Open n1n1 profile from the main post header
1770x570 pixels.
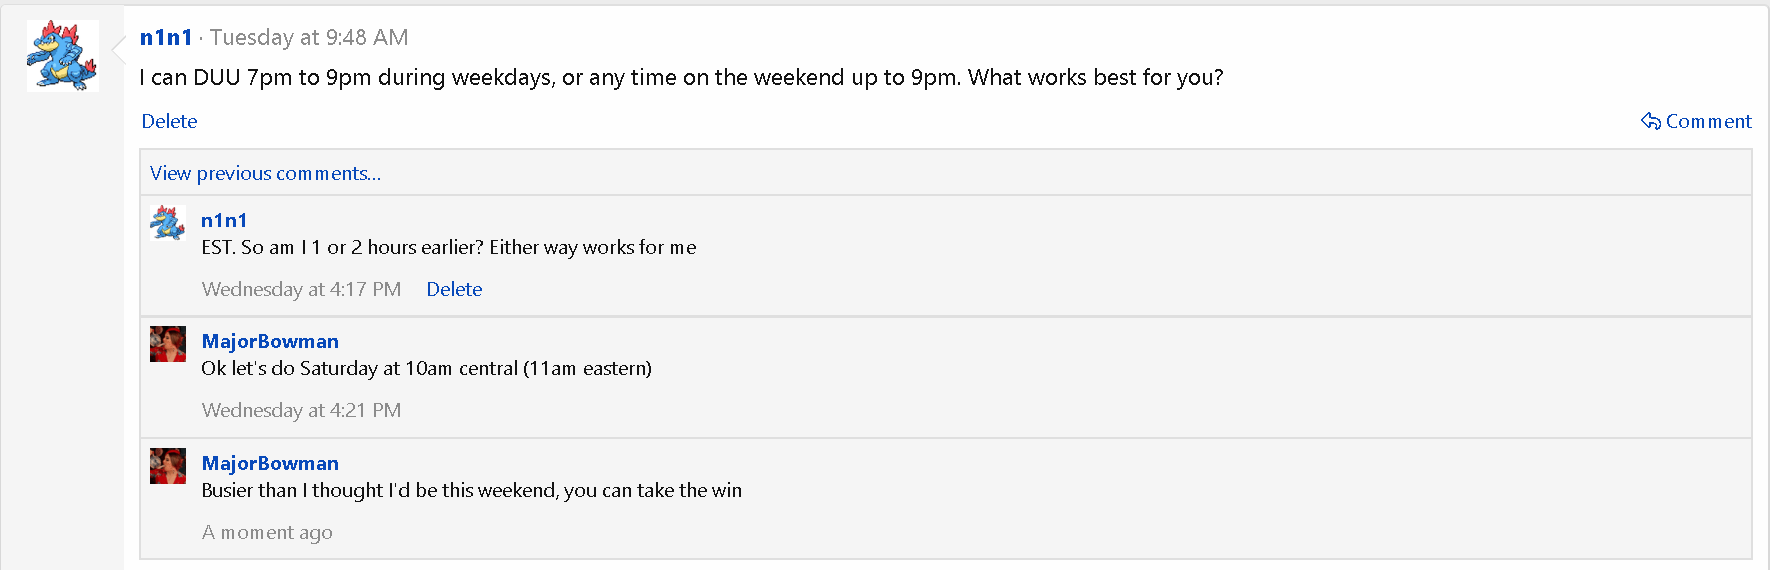(166, 37)
